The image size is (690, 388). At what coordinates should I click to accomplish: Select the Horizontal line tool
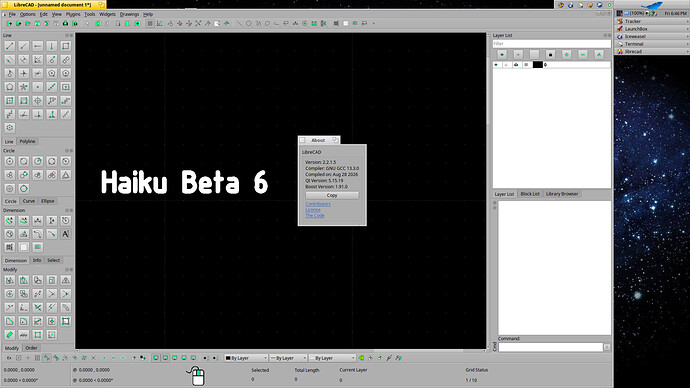tap(38, 46)
